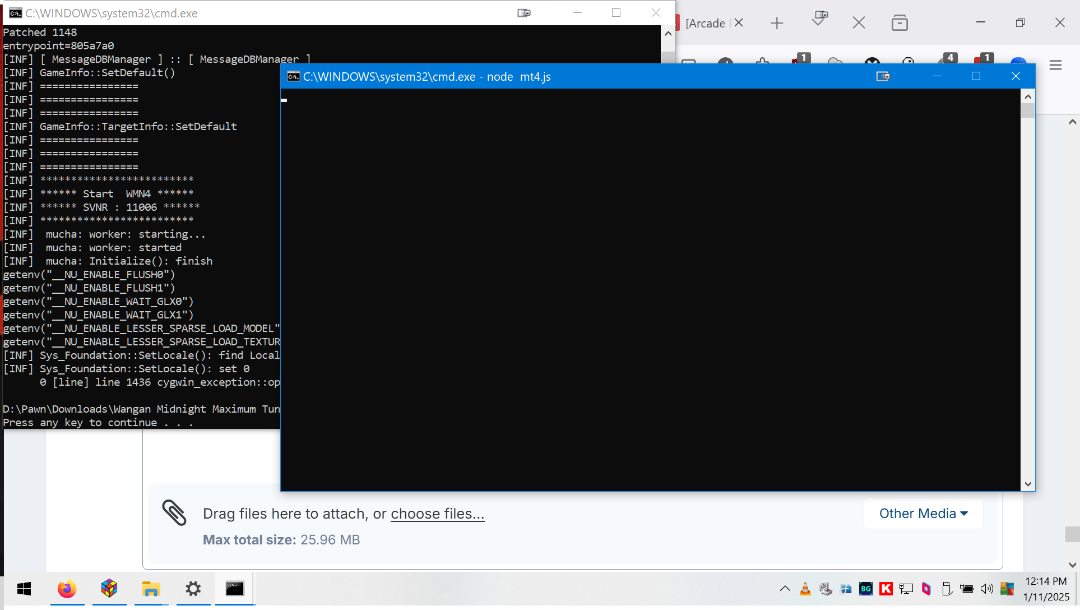
Task: Click the BG tray icon
Action: pos(866,589)
